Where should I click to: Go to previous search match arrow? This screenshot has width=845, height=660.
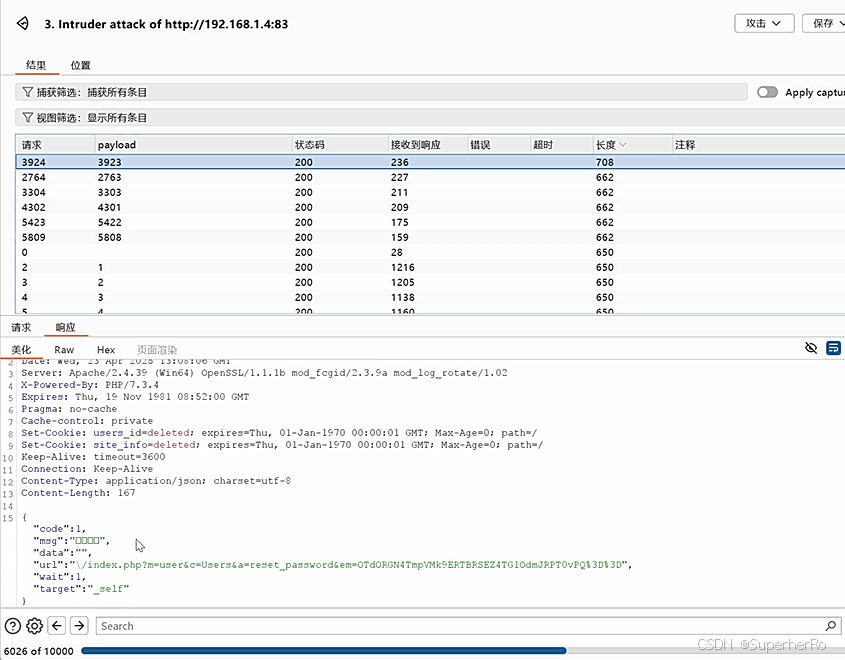(x=57, y=626)
